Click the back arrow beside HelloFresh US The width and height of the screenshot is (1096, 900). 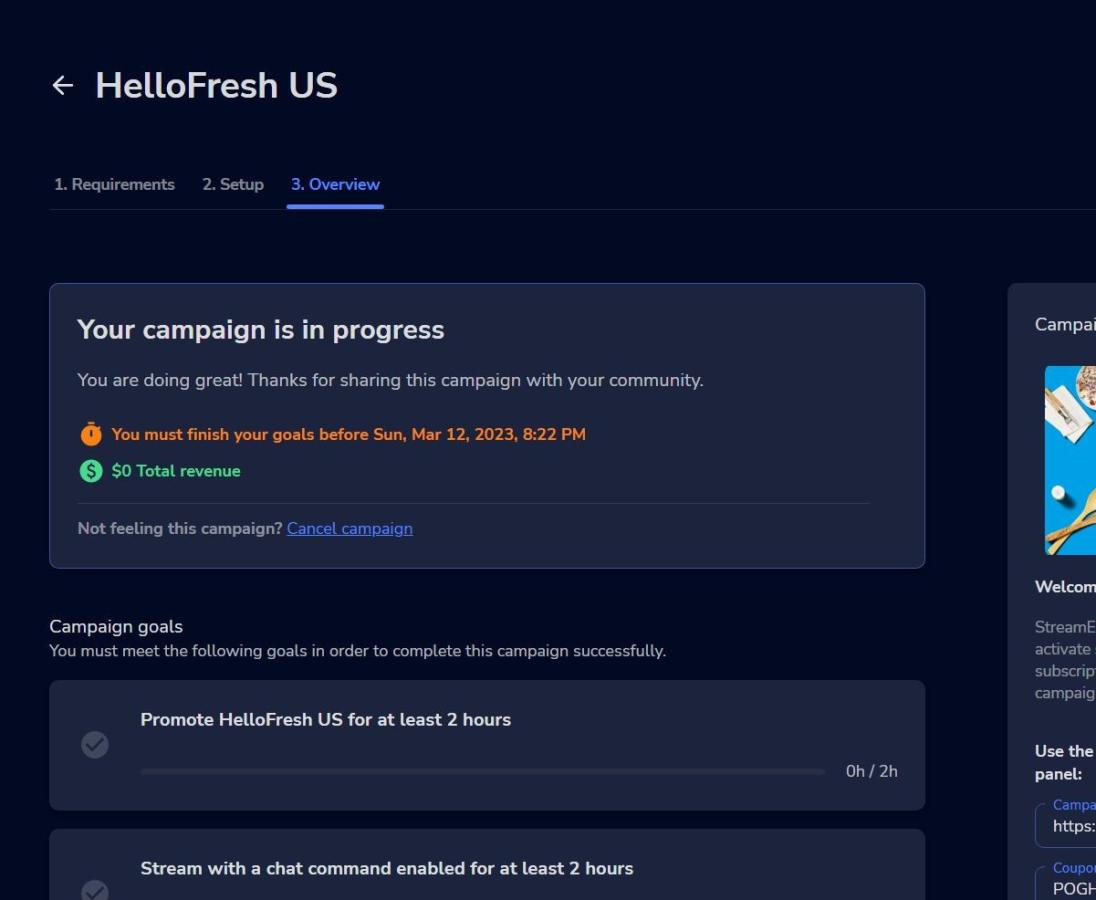(63, 85)
